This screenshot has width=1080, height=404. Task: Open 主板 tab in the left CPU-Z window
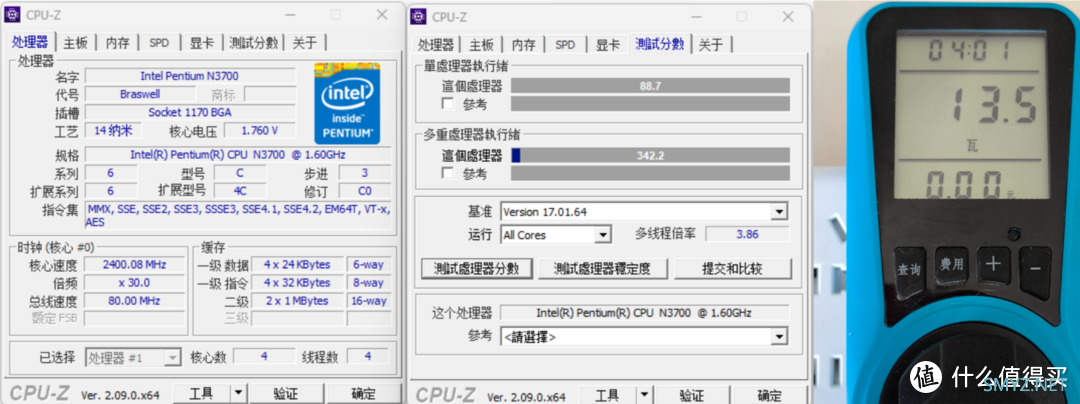tap(76, 43)
